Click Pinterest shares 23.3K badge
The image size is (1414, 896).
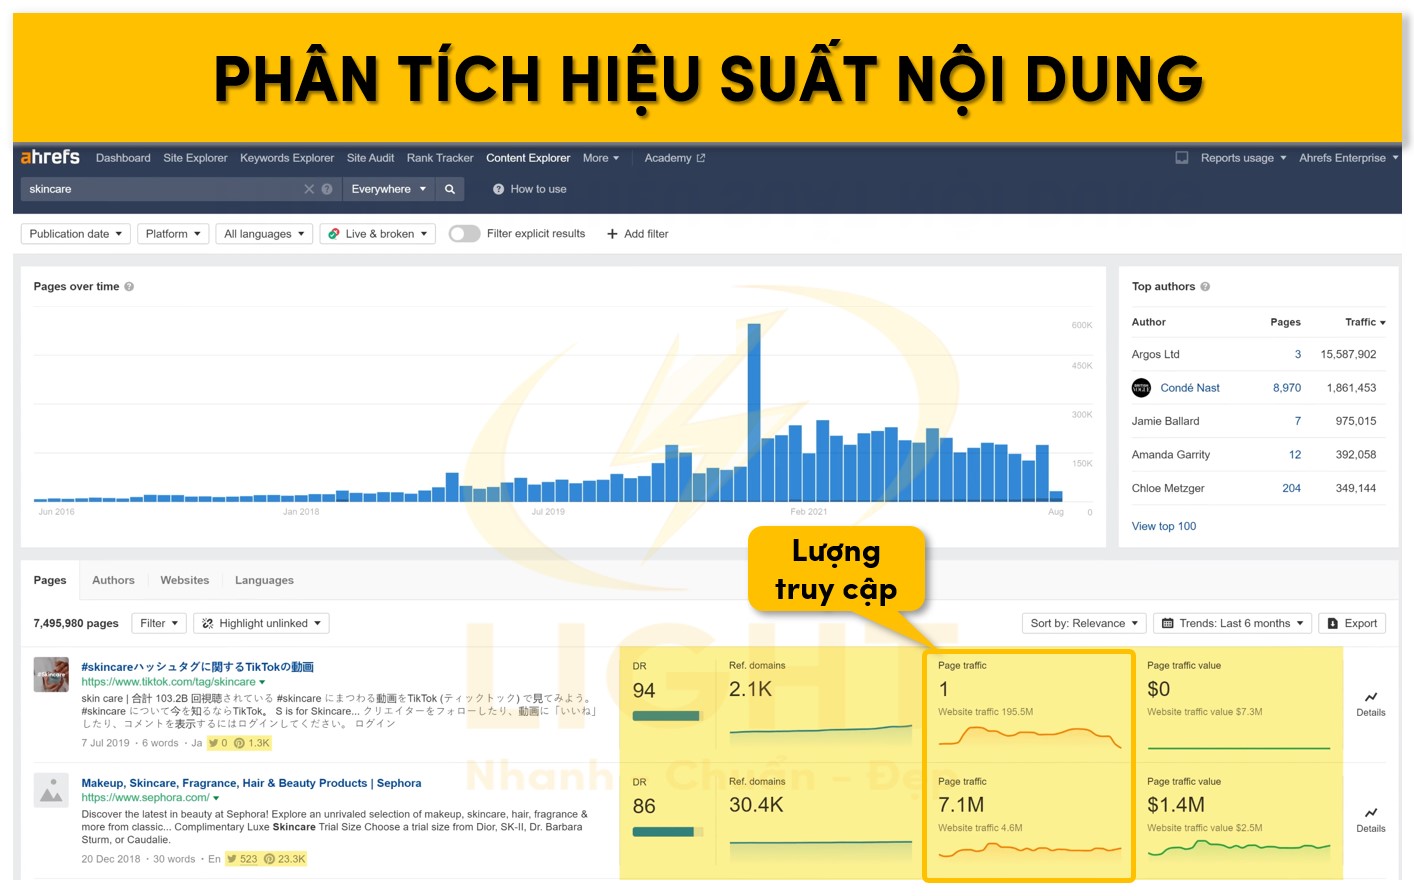pos(285,859)
